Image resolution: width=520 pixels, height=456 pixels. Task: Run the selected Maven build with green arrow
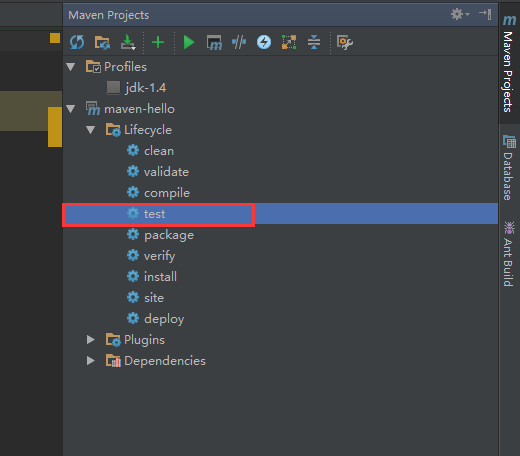(189, 42)
